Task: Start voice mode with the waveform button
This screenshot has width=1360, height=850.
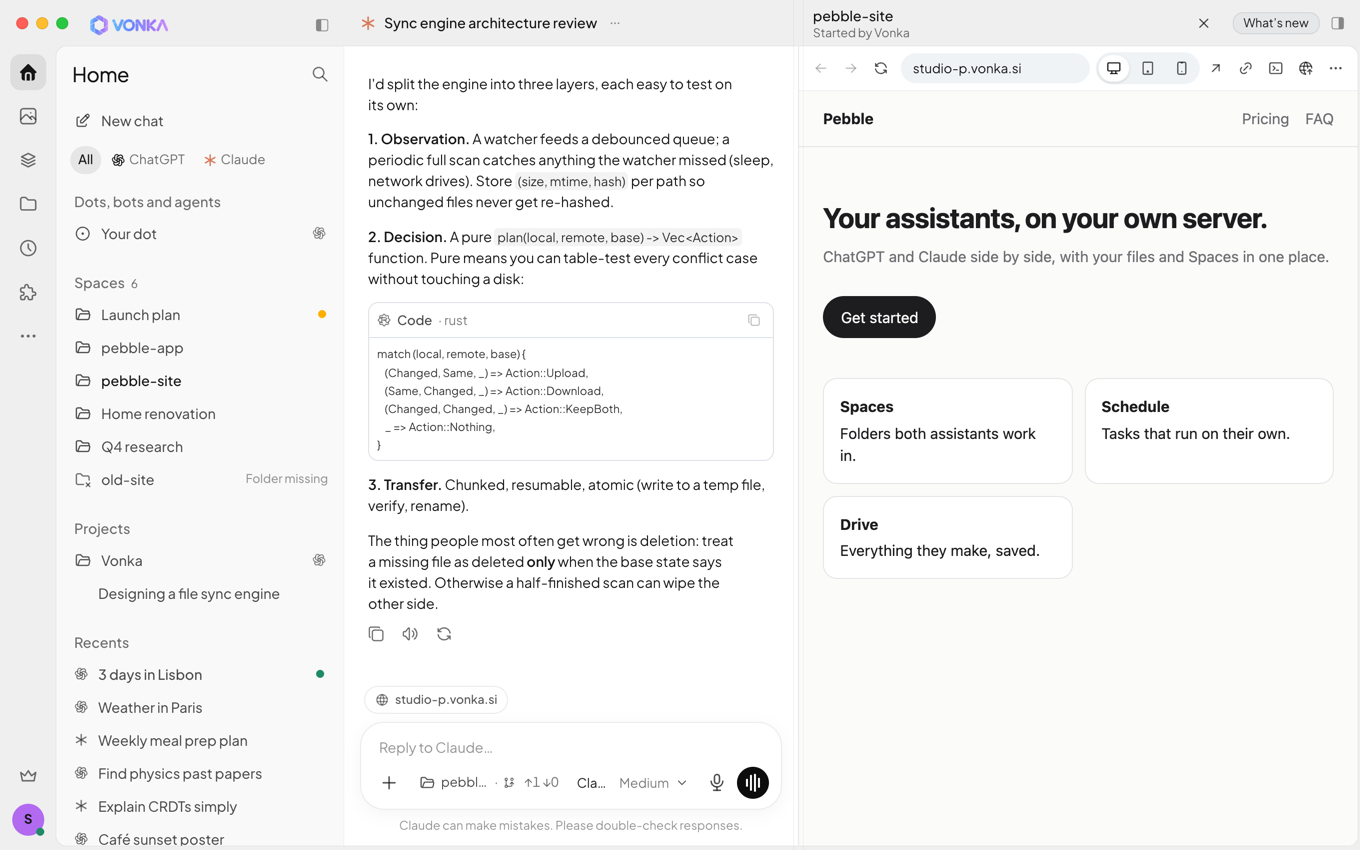Action: click(x=753, y=783)
